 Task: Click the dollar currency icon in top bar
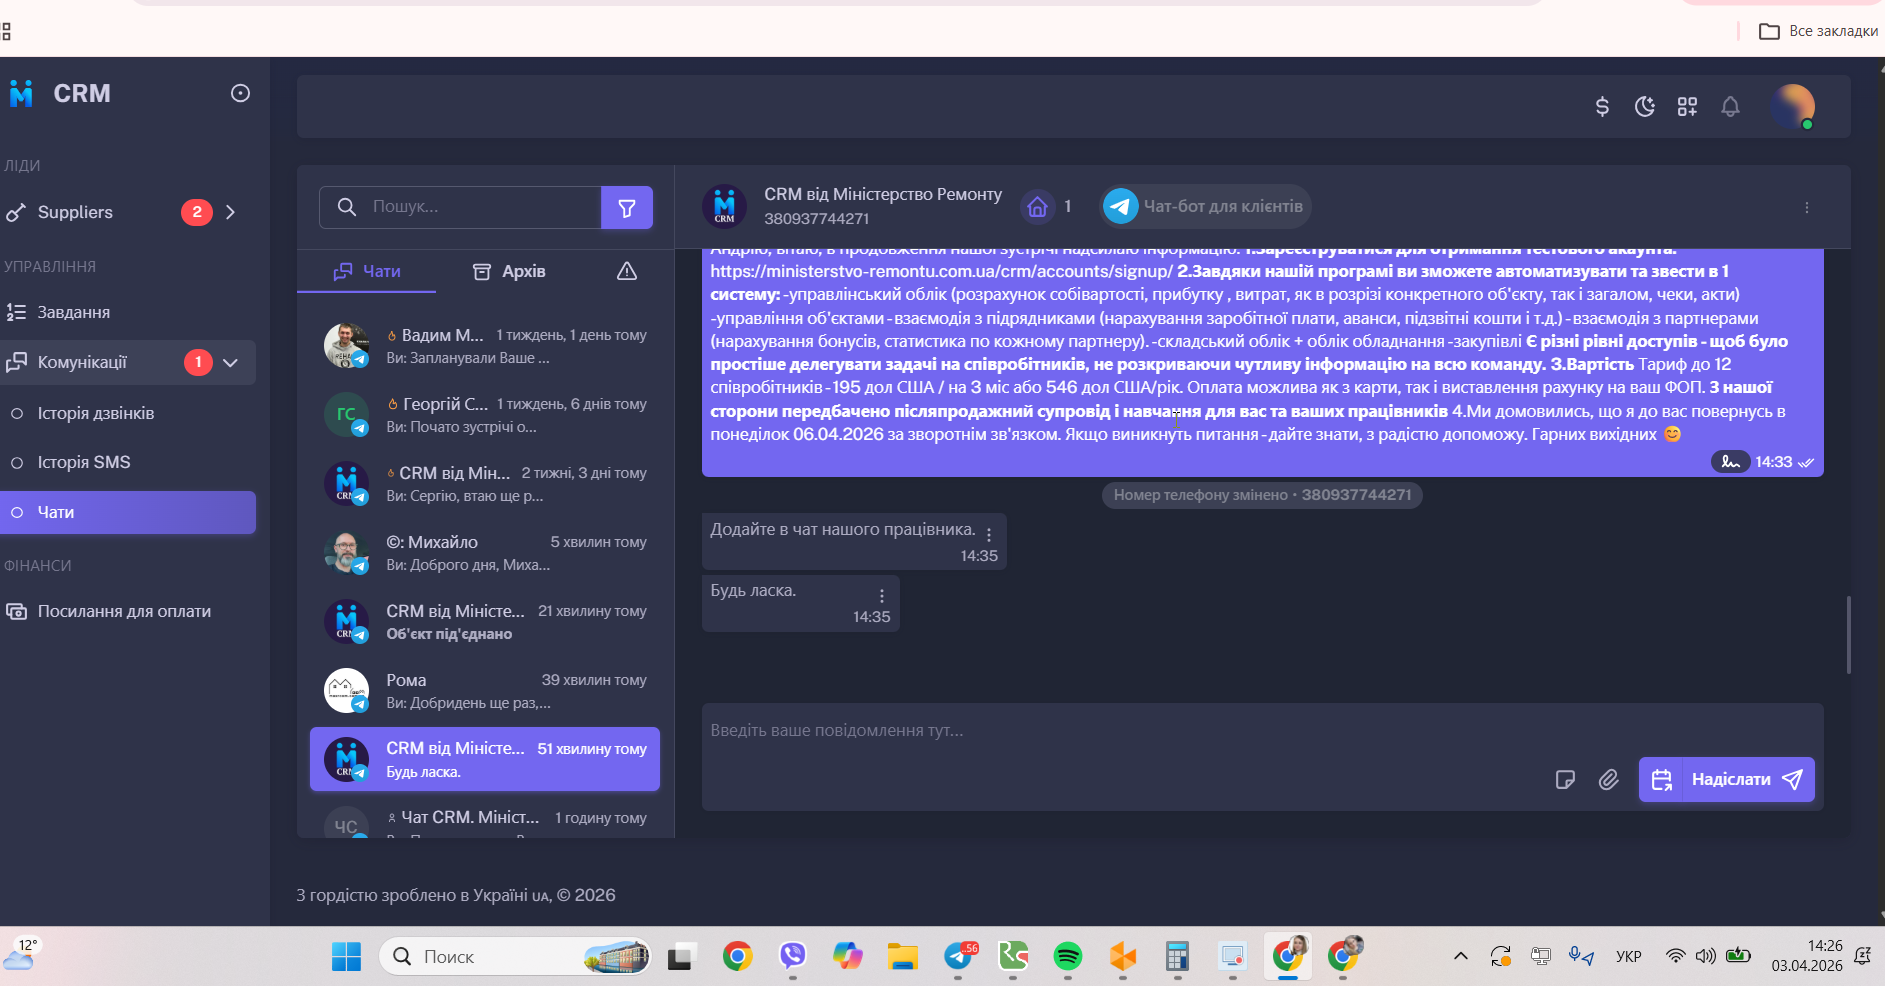1602,106
